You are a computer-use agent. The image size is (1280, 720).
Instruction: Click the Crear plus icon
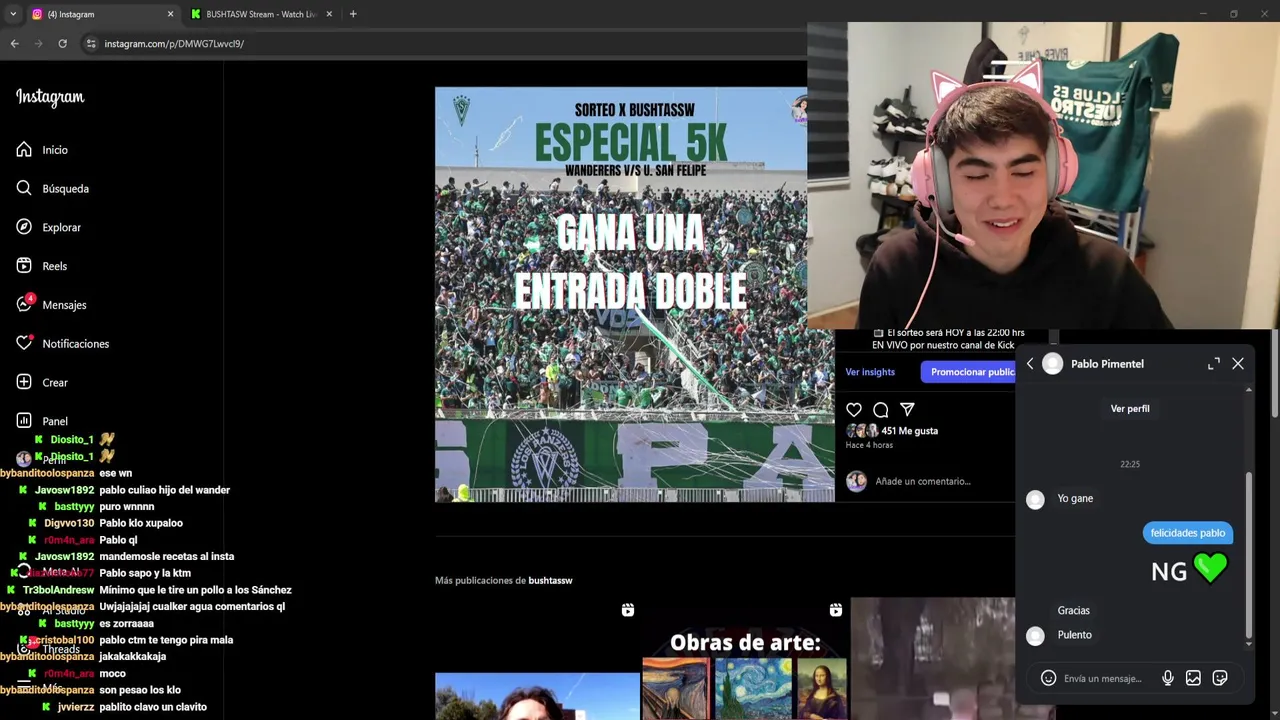pyautogui.click(x=24, y=382)
